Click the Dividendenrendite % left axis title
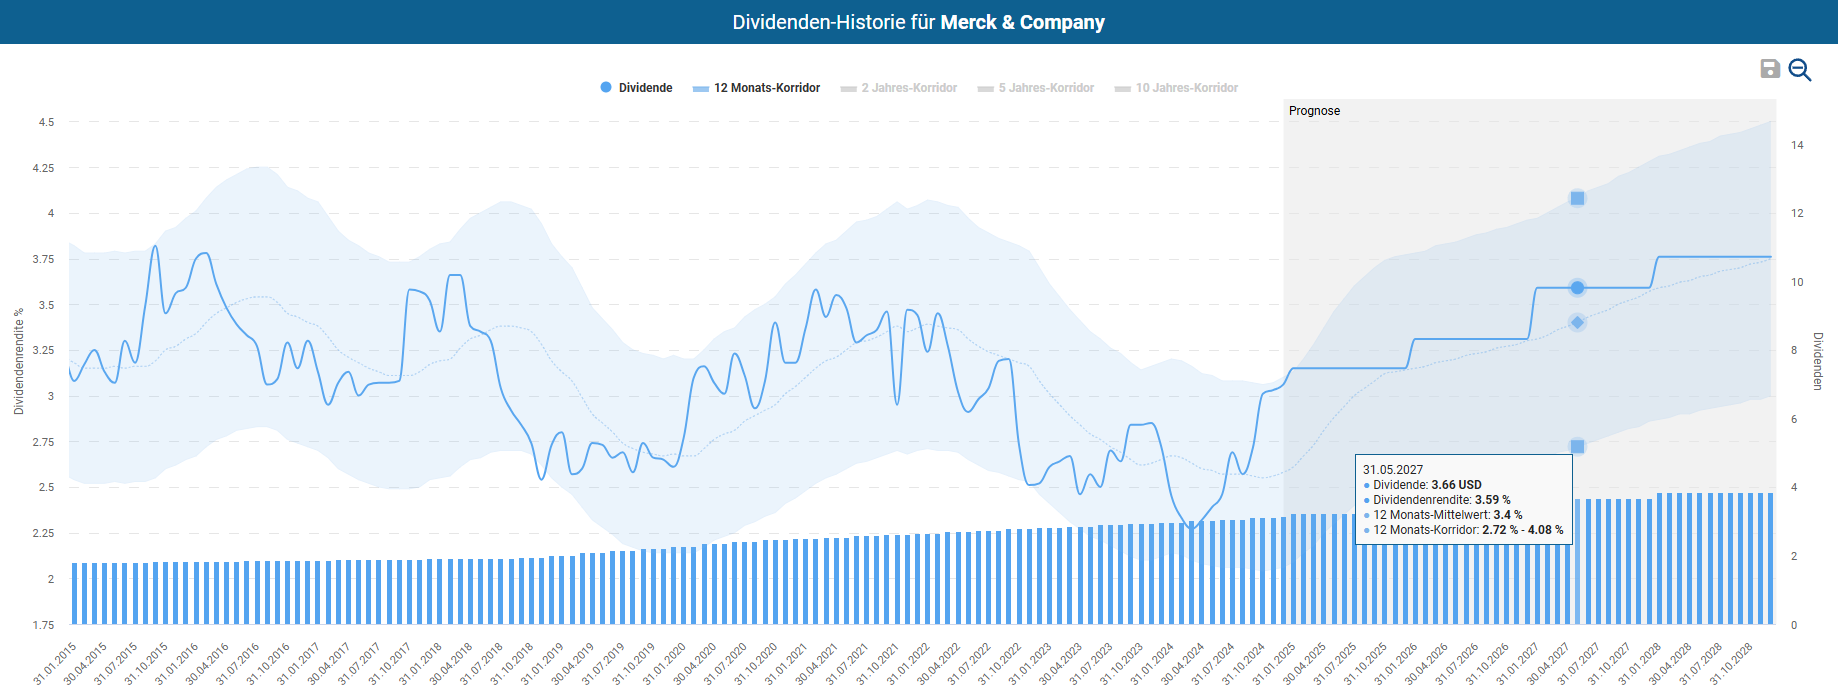This screenshot has height=700, width=1839. pyautogui.click(x=18, y=361)
